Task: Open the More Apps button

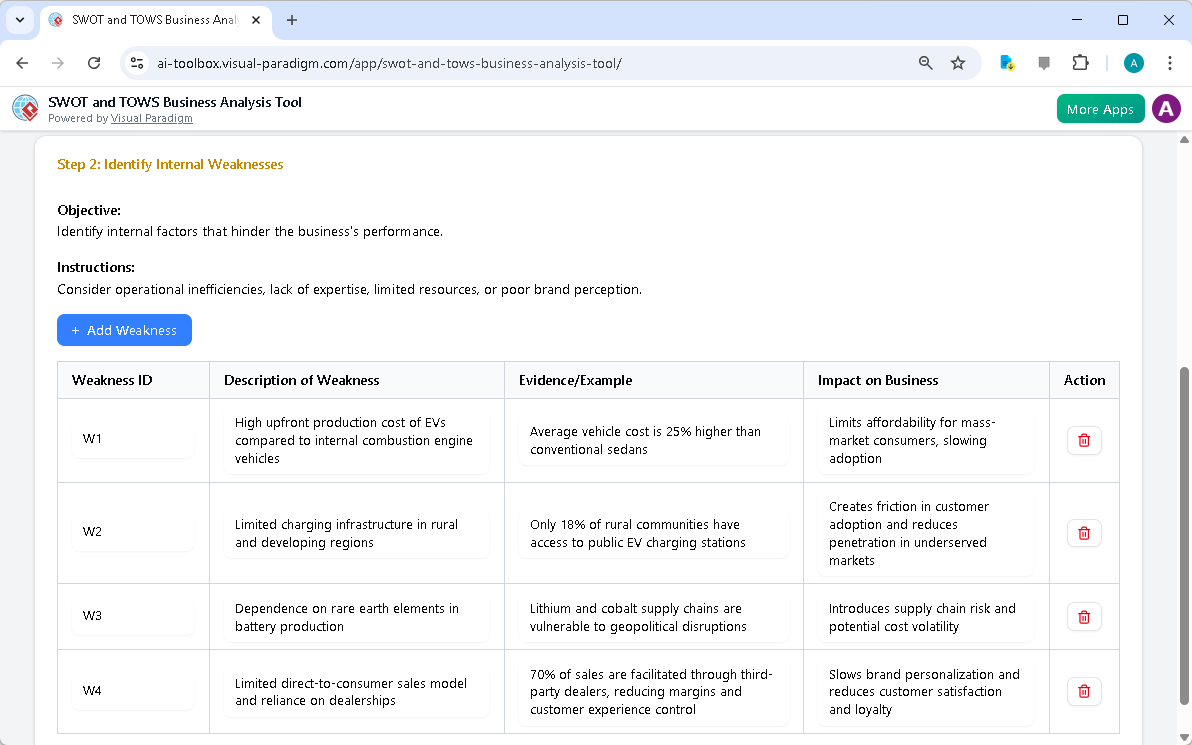Action: pyautogui.click(x=1100, y=108)
